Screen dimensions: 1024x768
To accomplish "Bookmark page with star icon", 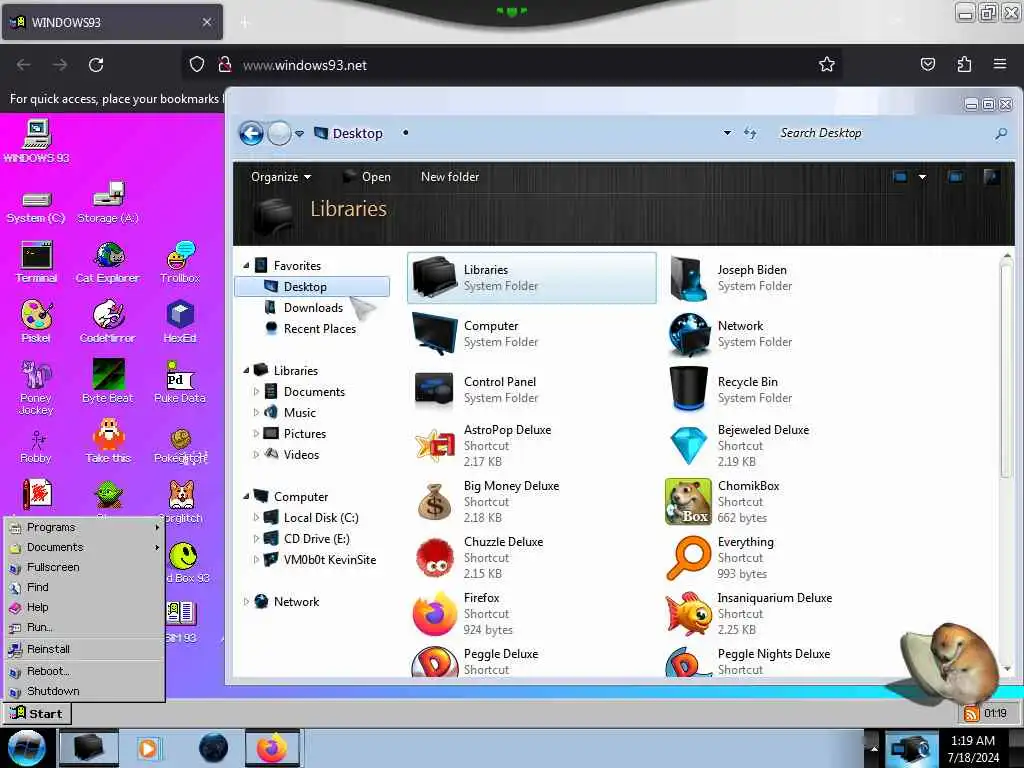I will coord(827,64).
